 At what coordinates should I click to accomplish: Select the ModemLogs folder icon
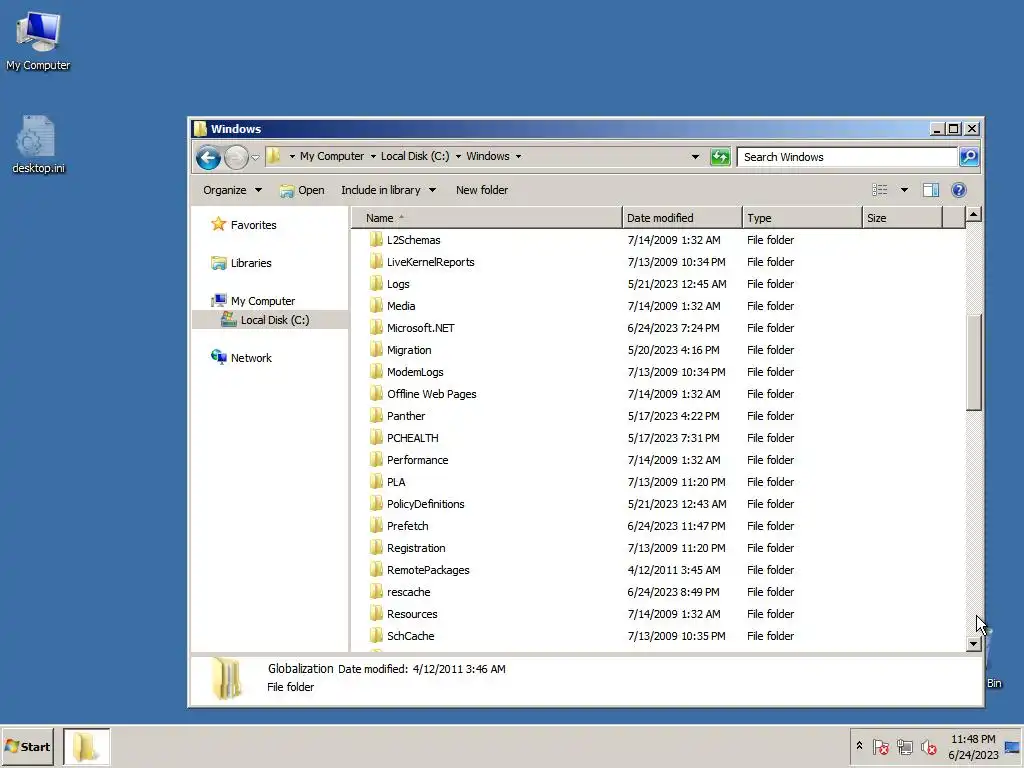(376, 372)
